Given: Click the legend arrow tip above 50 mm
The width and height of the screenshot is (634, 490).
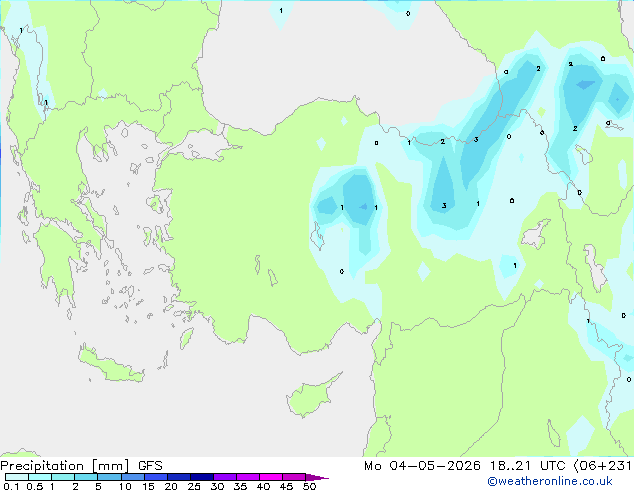Looking at the screenshot, I should tap(317, 477).
